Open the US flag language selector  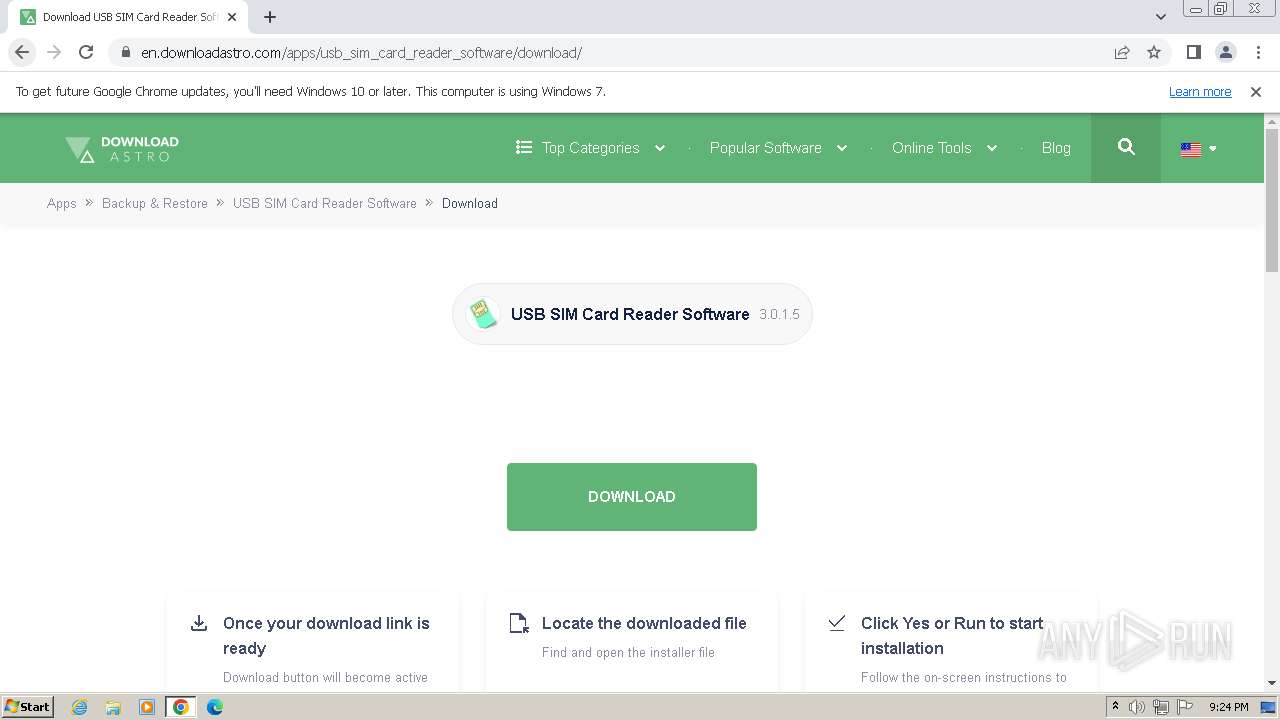tap(1198, 148)
